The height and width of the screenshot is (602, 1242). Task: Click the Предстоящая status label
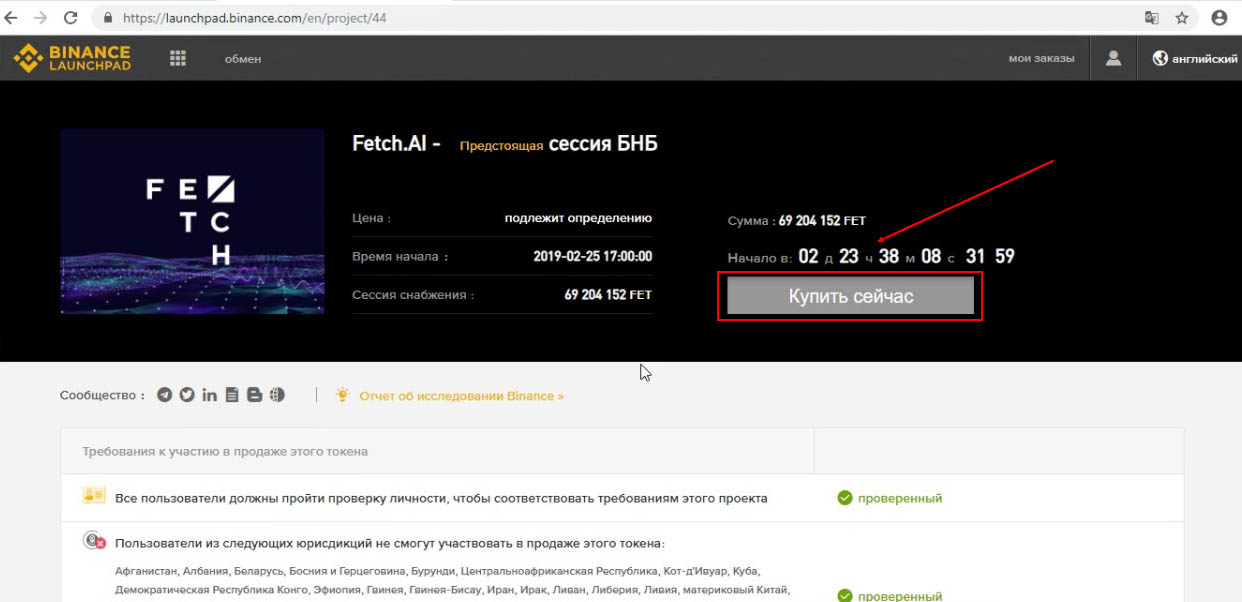[501, 145]
